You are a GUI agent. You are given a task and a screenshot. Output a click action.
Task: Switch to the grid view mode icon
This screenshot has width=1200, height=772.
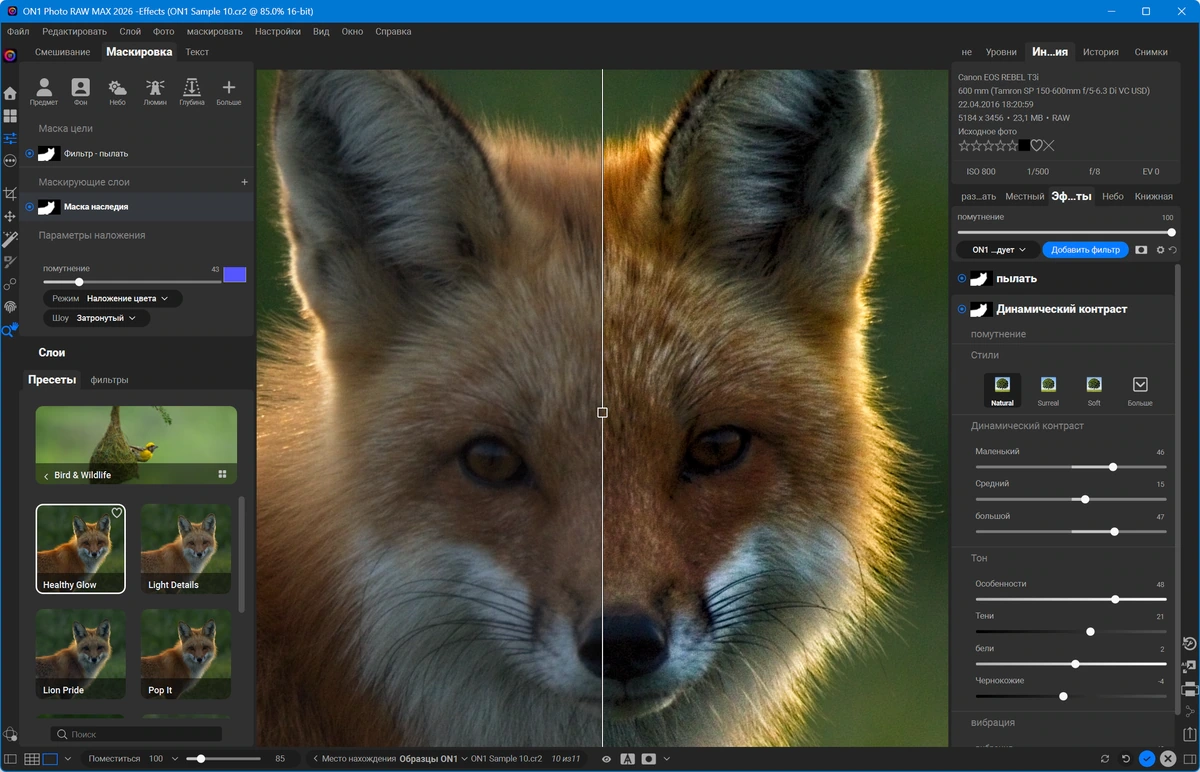click(x=31, y=759)
